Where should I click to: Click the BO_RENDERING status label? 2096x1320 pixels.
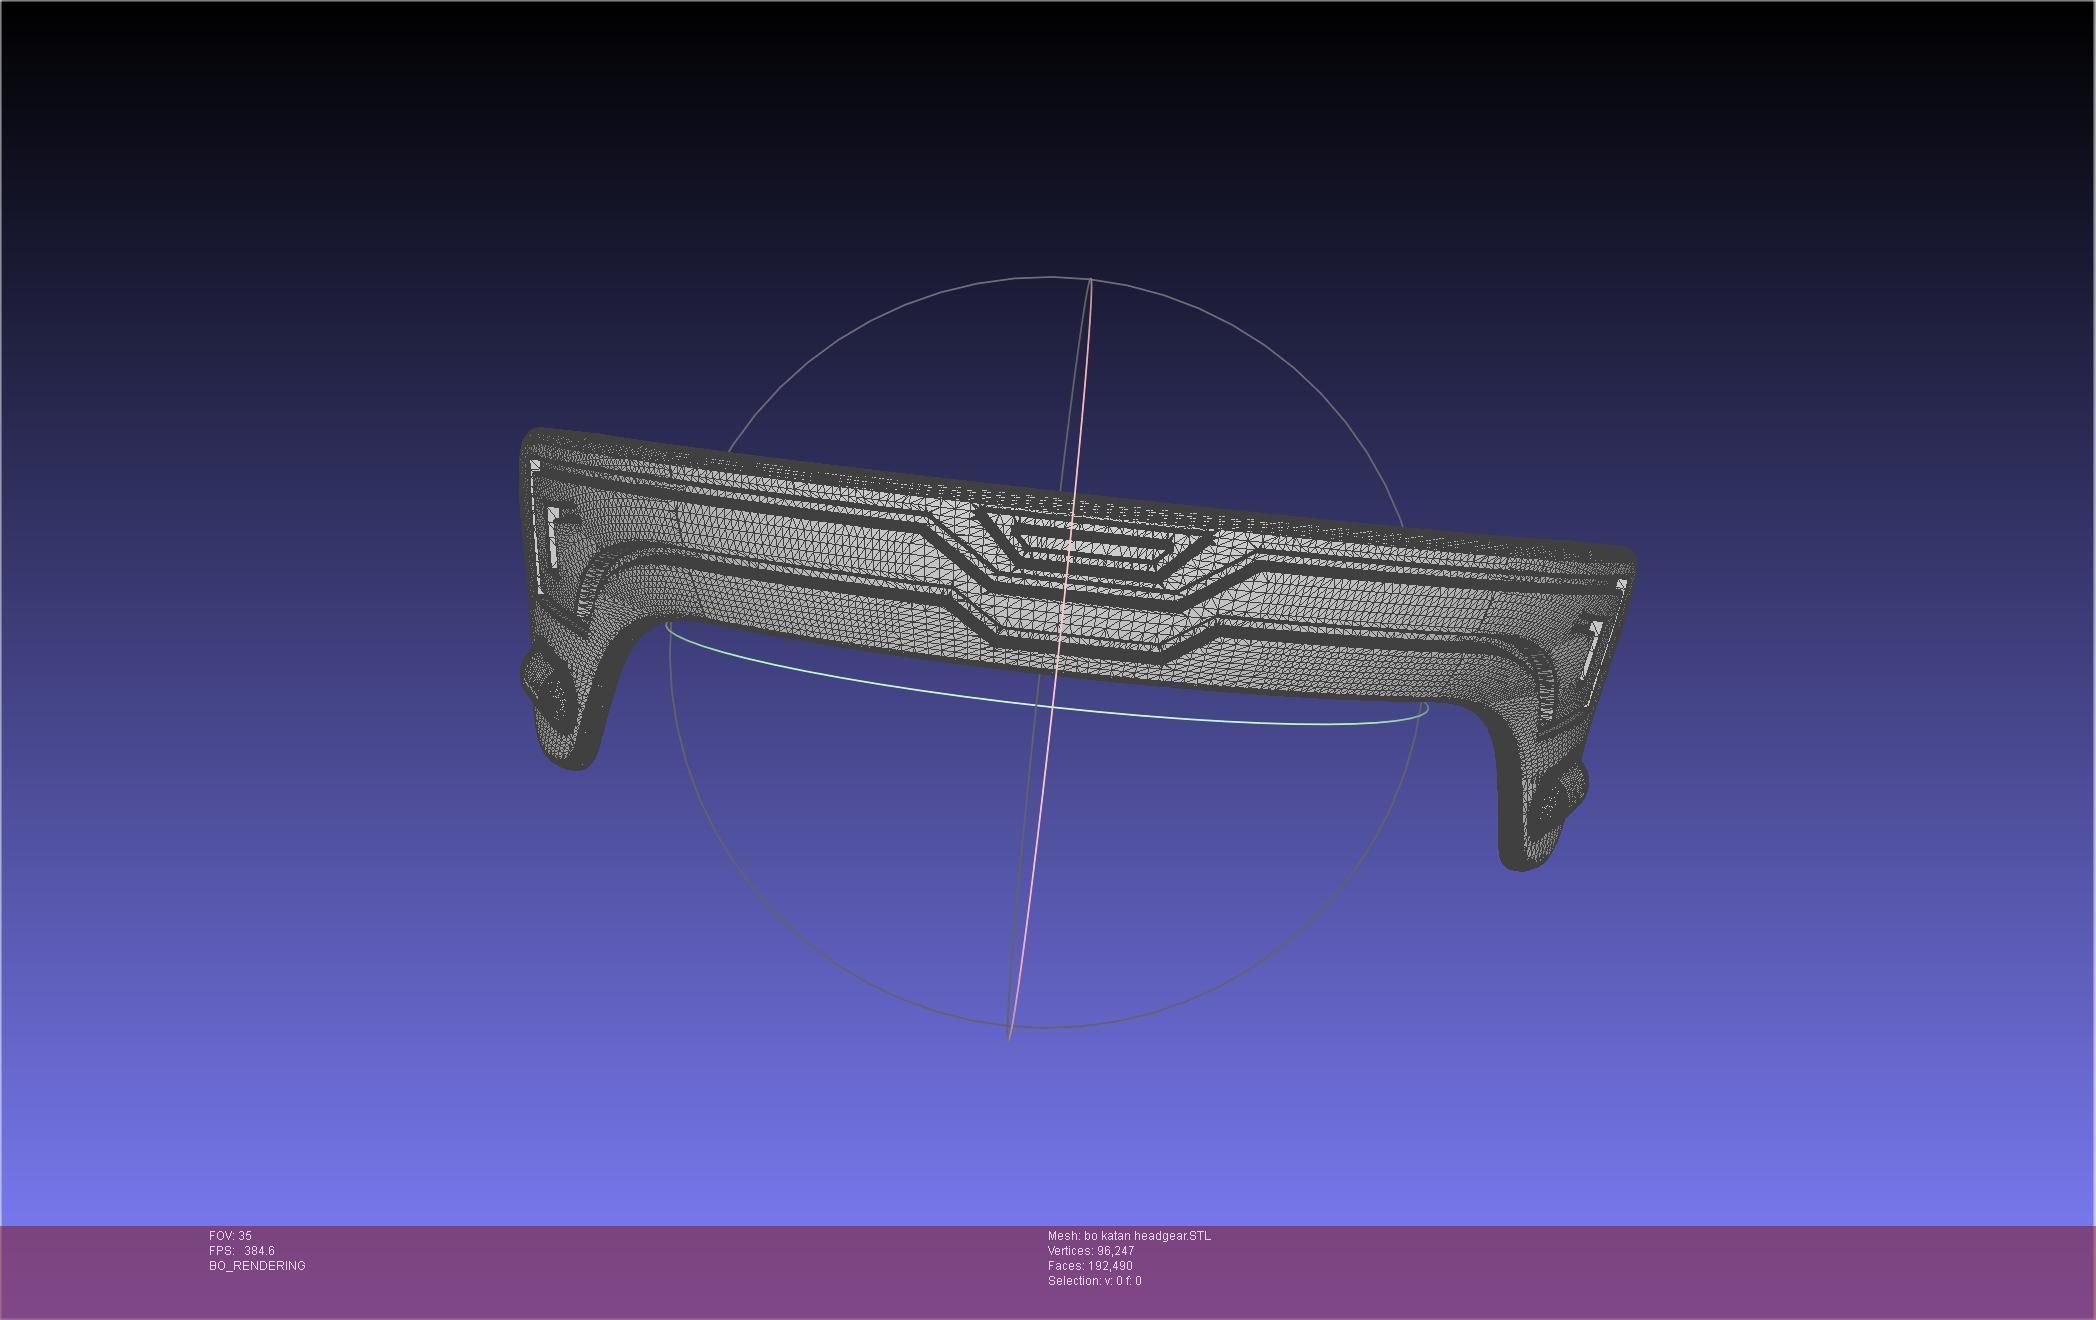[x=257, y=1266]
